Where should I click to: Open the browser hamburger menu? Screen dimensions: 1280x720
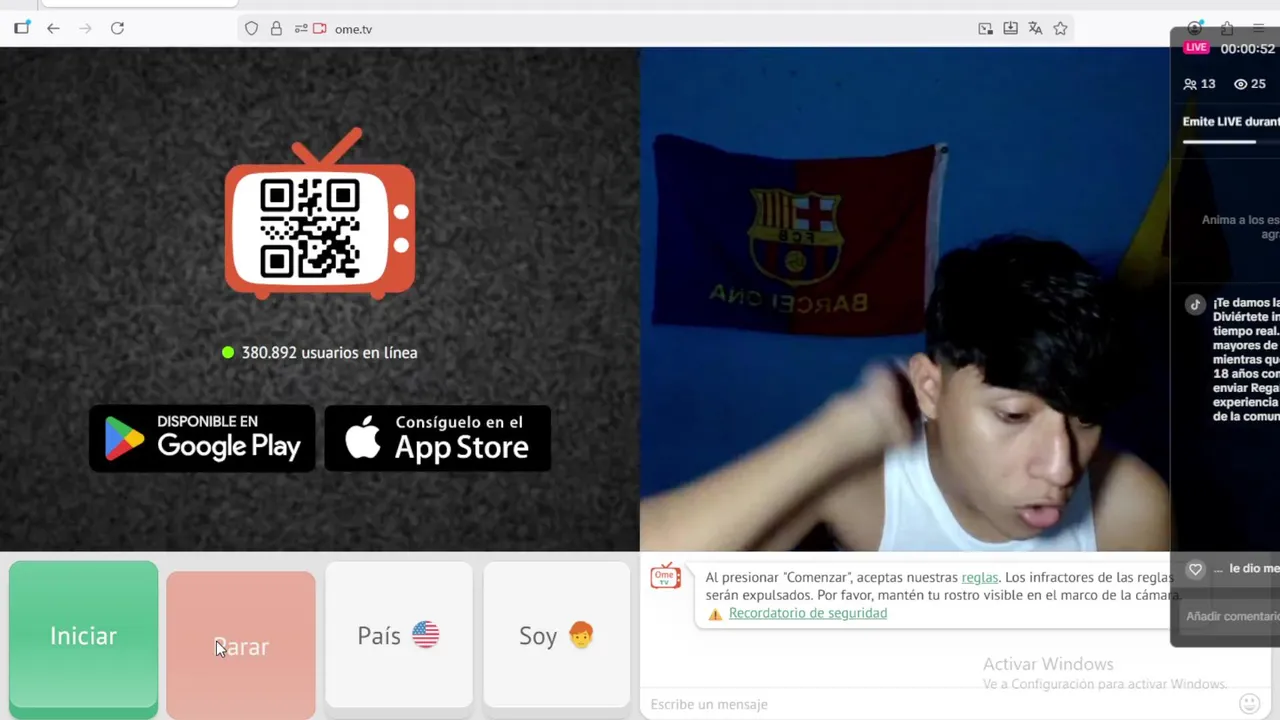1258,28
